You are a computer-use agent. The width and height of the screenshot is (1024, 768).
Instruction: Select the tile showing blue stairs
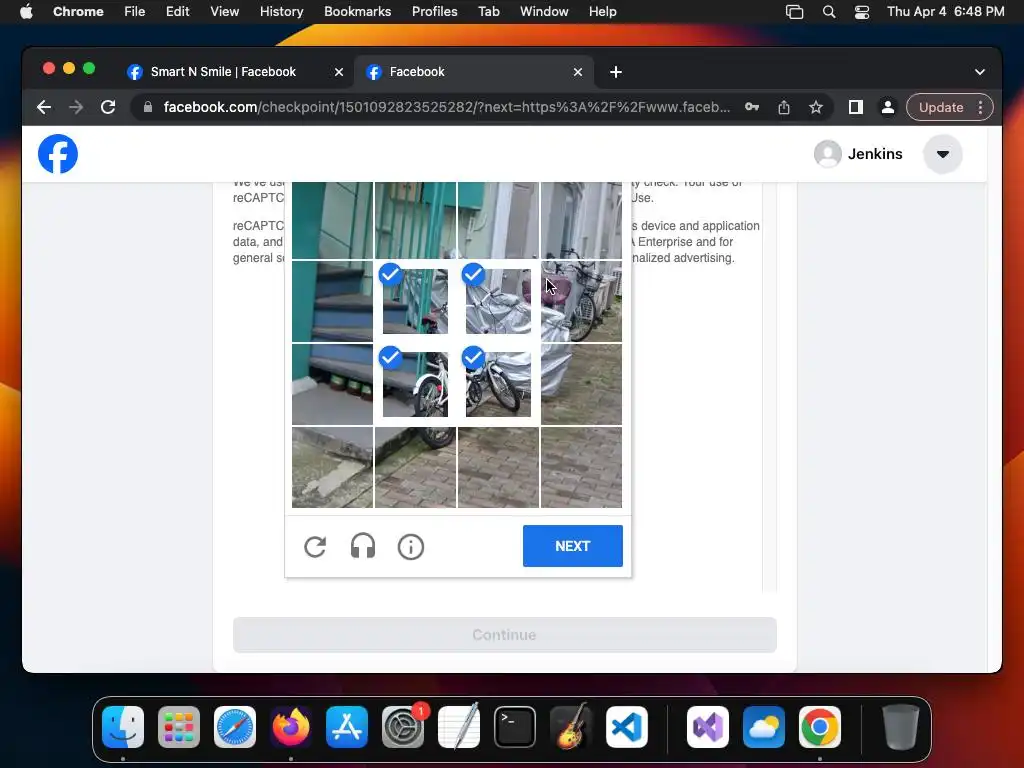pos(332,301)
